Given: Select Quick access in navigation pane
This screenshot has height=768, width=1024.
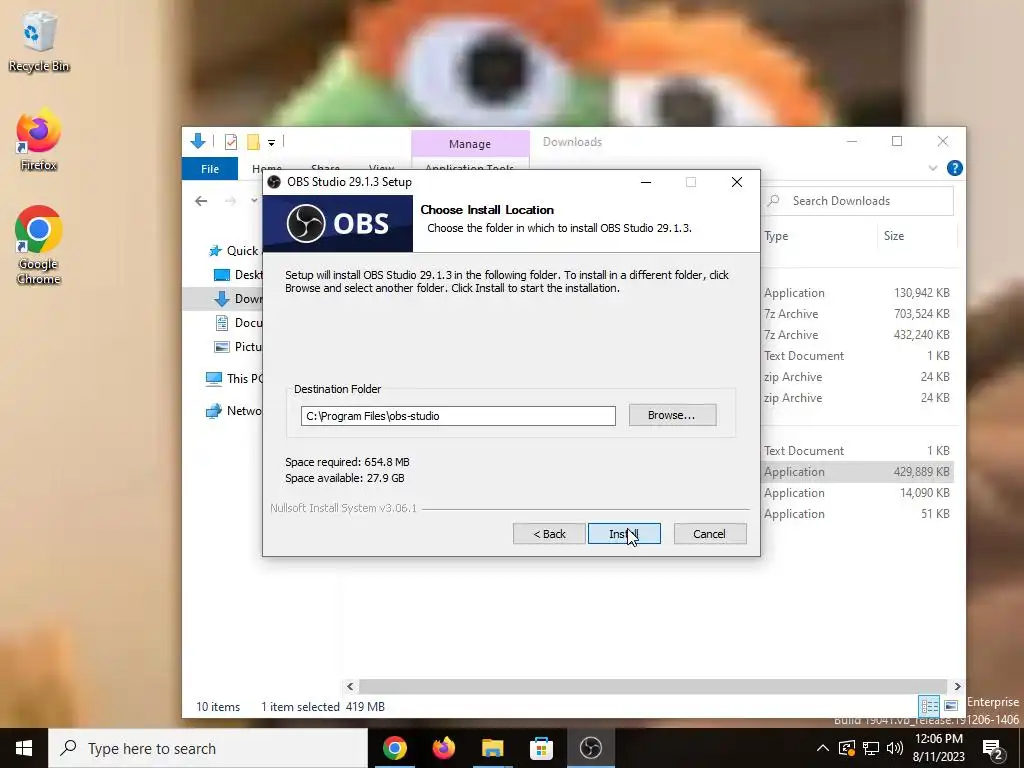Looking at the screenshot, I should tap(234, 251).
